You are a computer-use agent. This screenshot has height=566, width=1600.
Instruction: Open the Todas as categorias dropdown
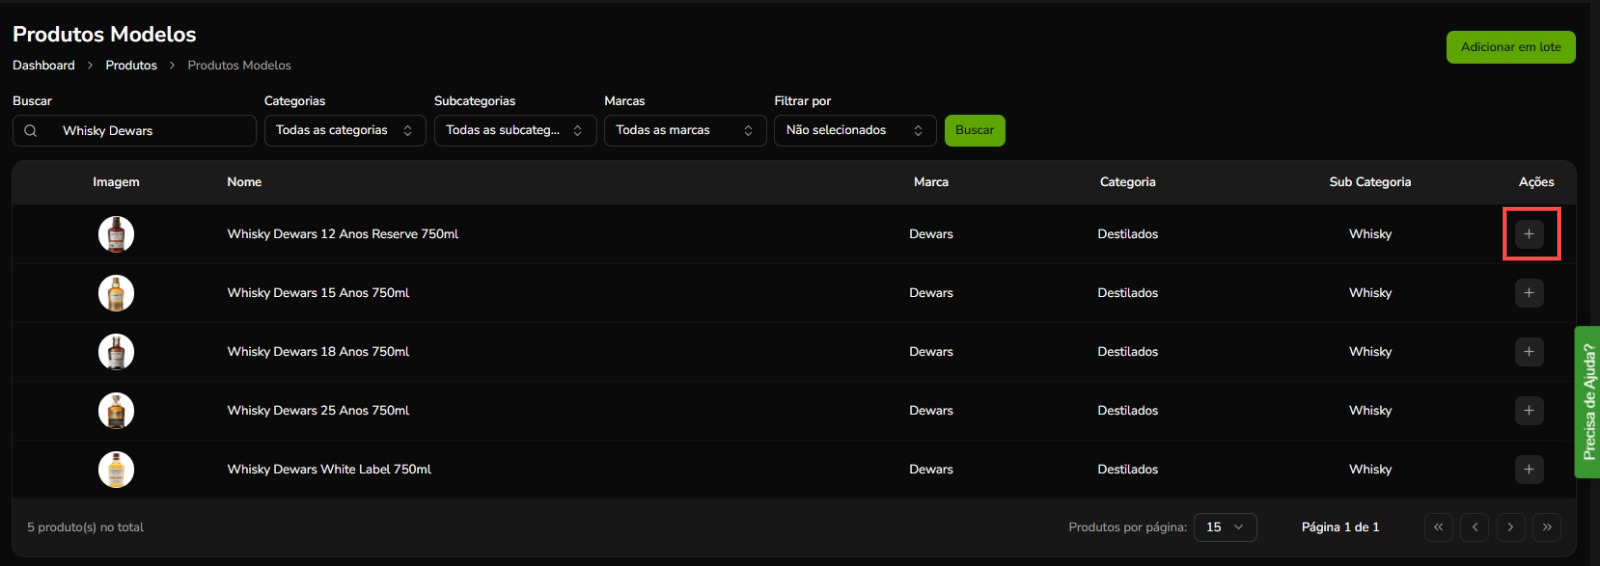[345, 131]
